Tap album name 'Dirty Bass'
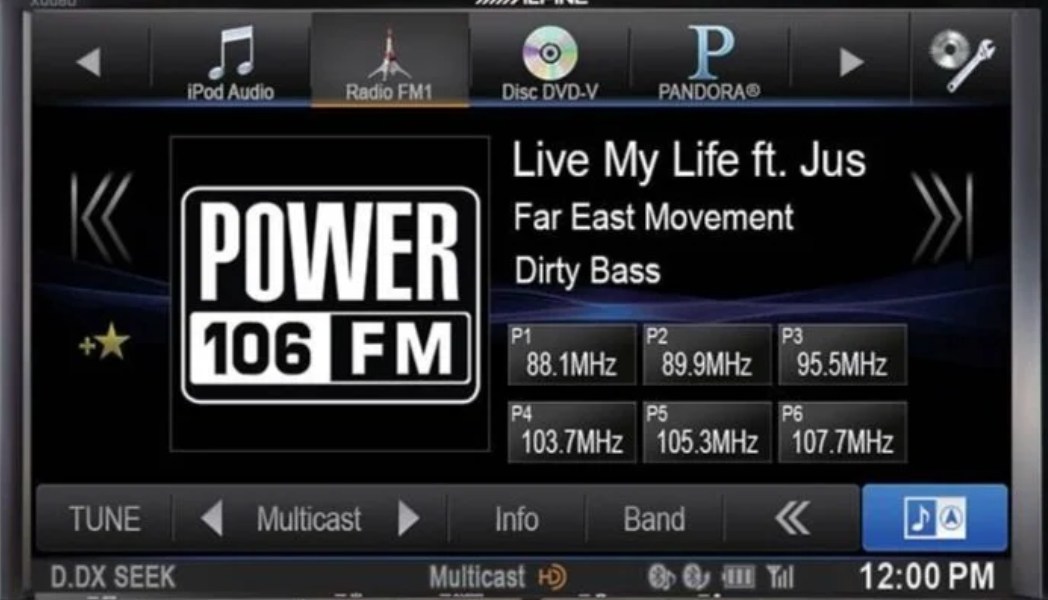 (587, 271)
